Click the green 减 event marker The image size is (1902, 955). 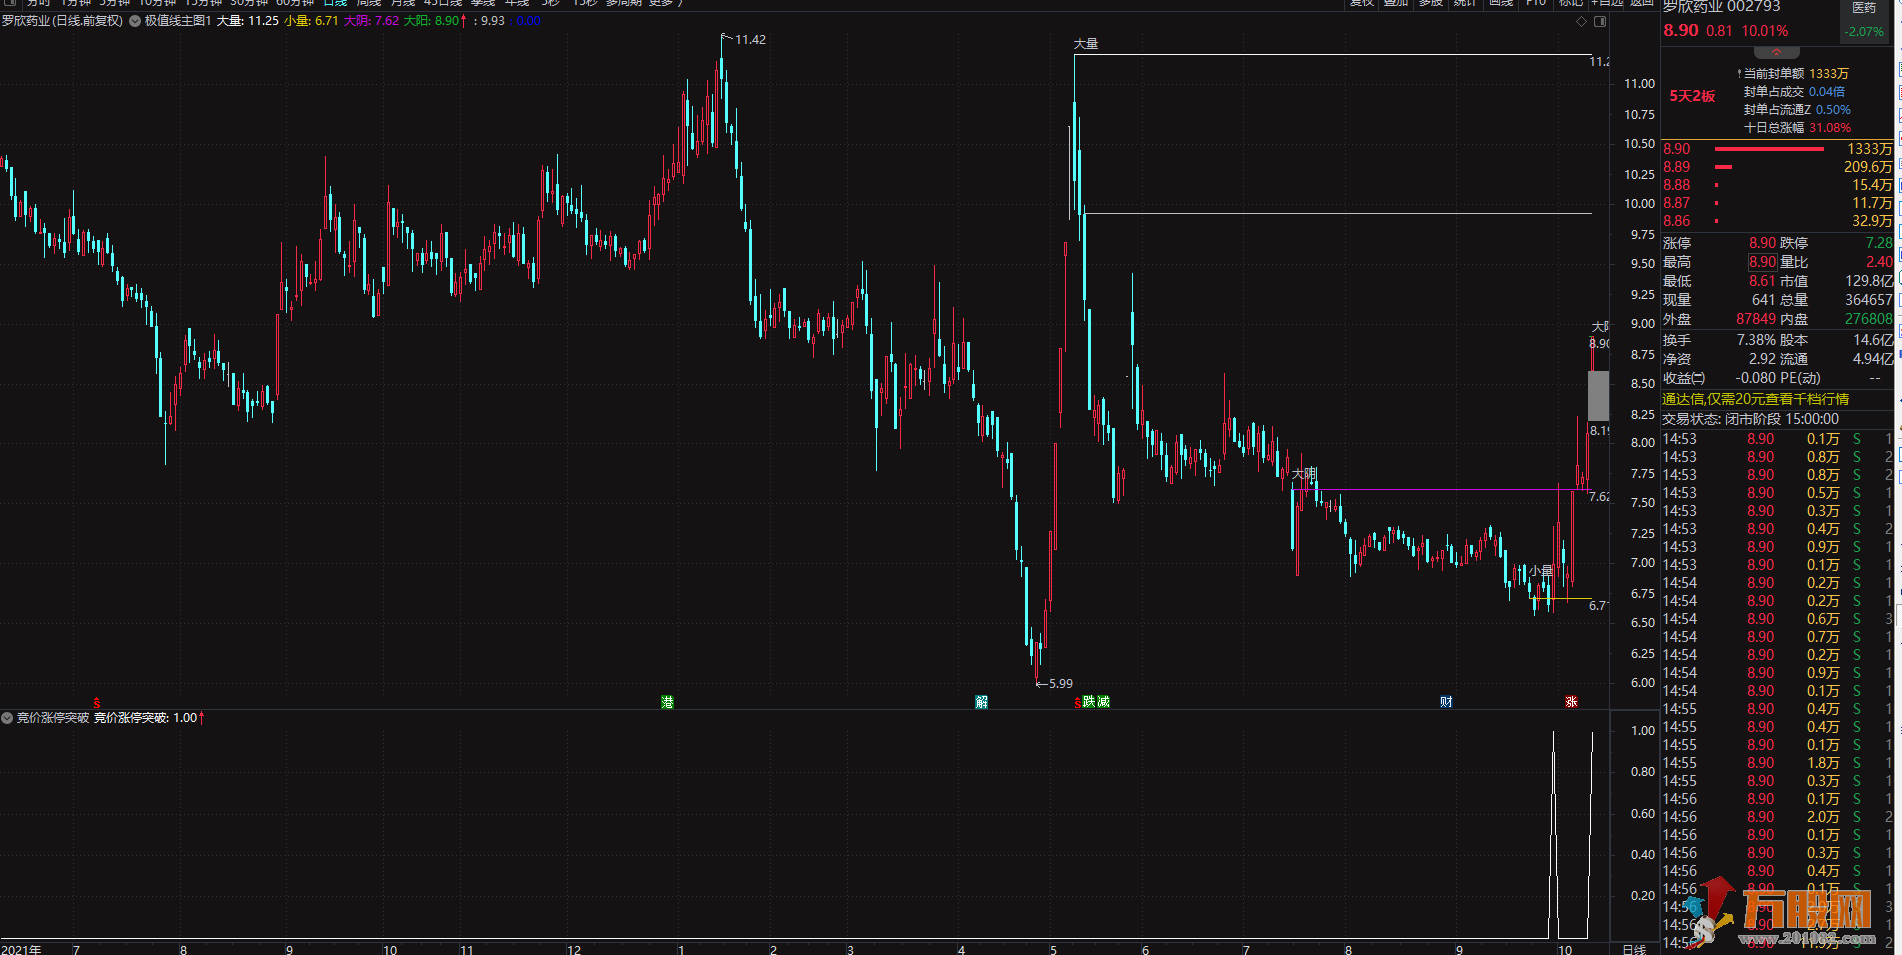pyautogui.click(x=1103, y=702)
